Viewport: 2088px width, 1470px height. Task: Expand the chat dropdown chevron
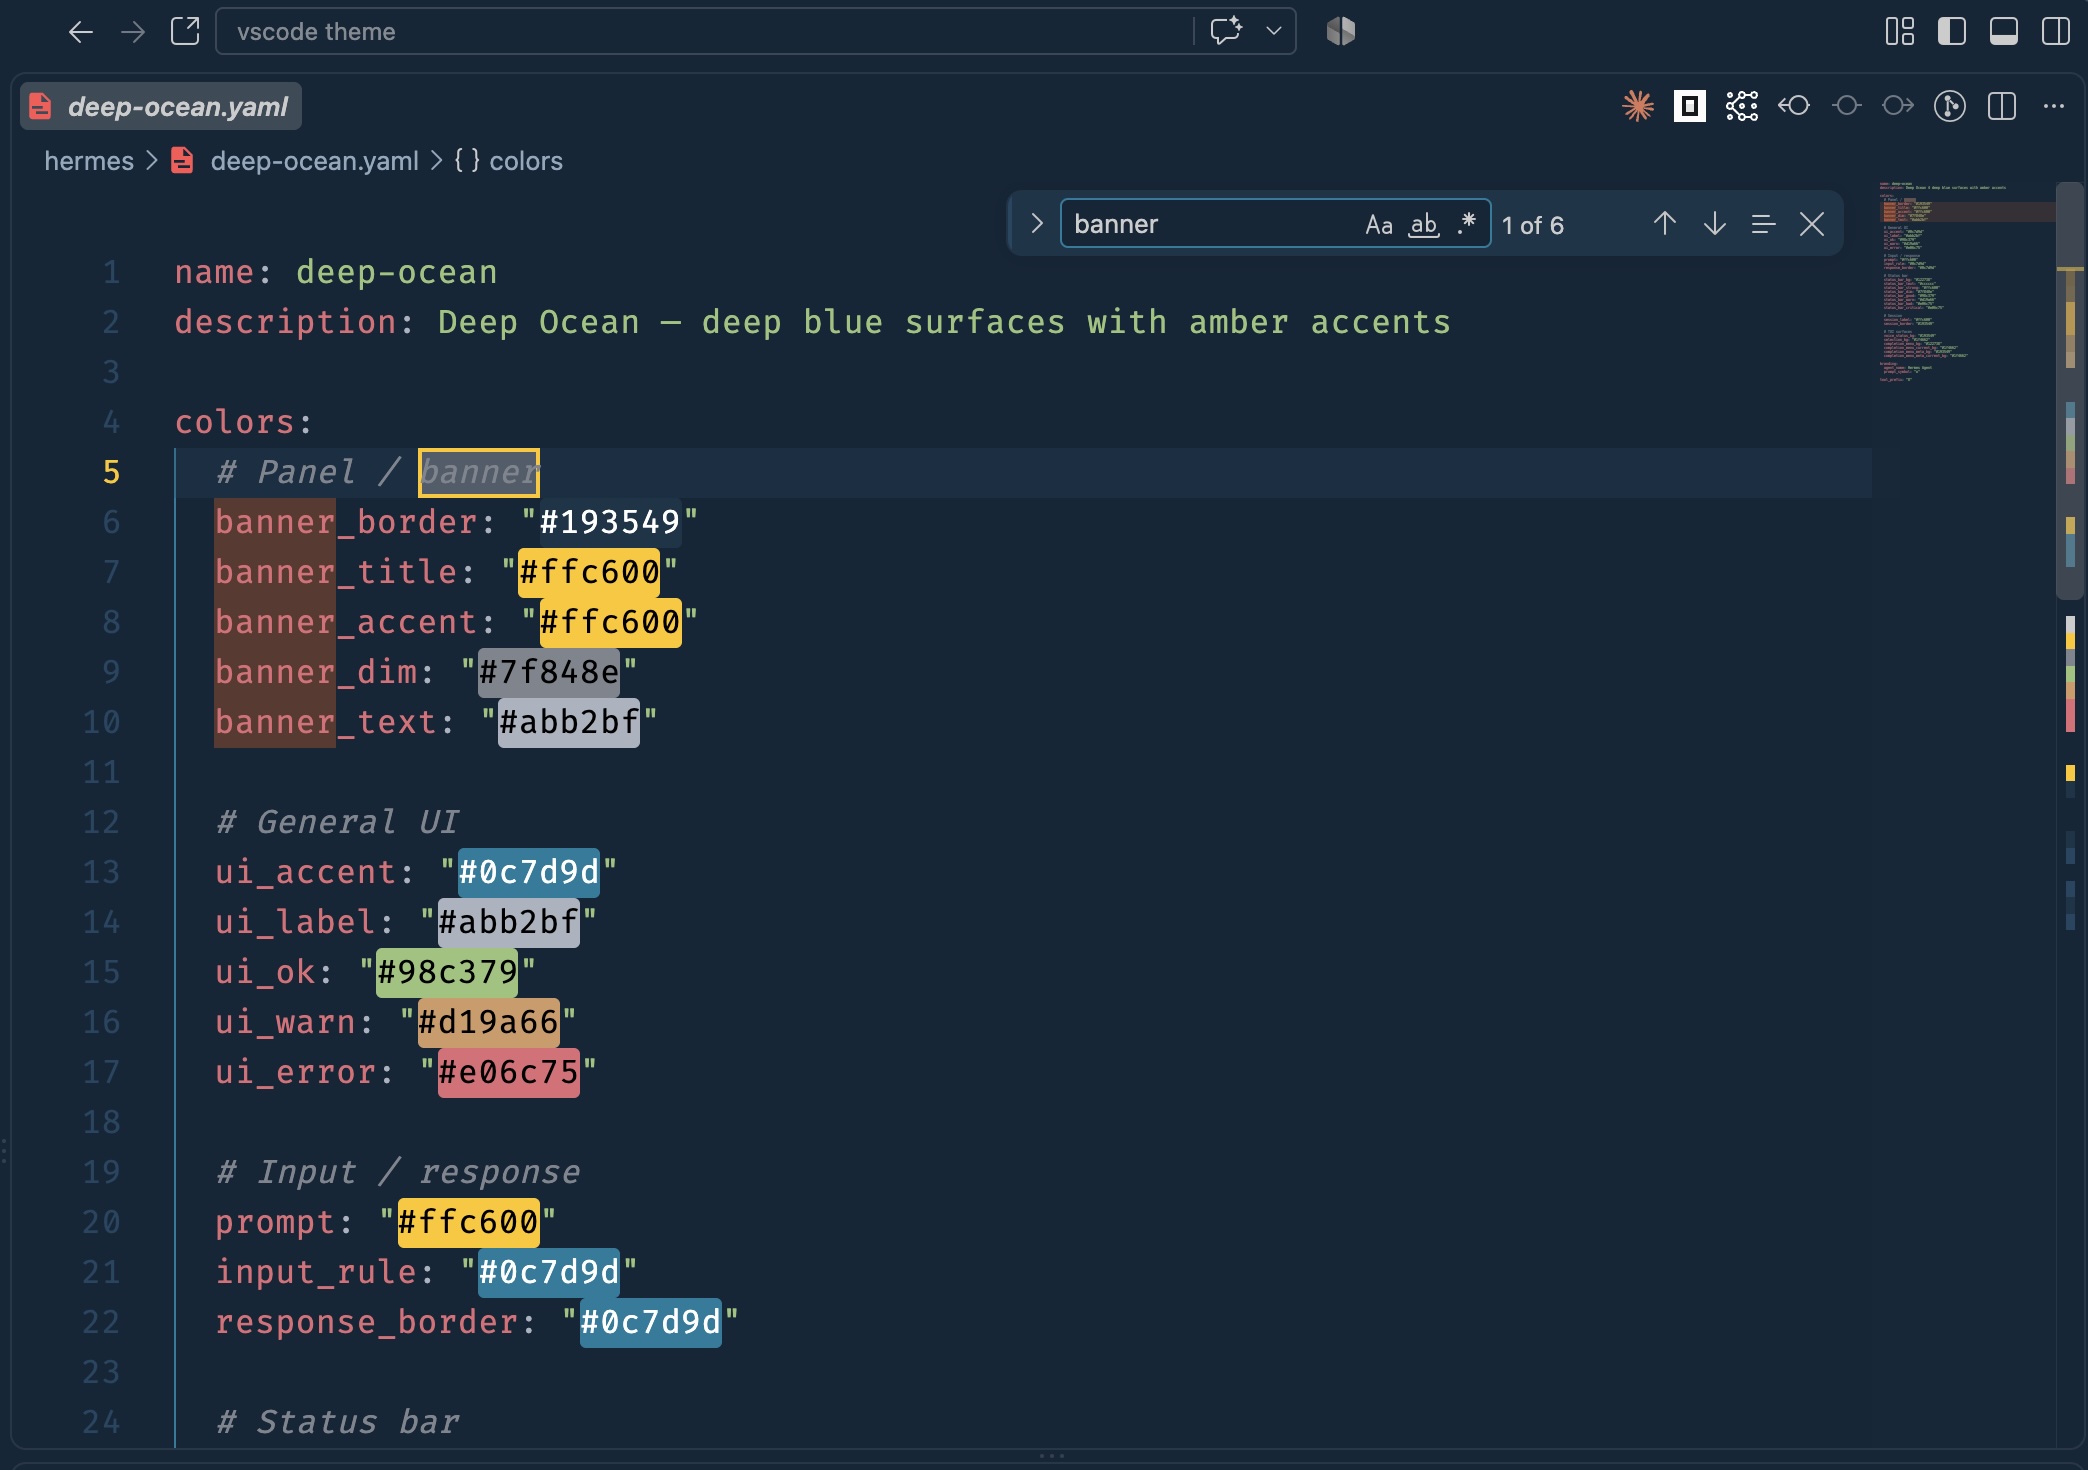click(1274, 31)
